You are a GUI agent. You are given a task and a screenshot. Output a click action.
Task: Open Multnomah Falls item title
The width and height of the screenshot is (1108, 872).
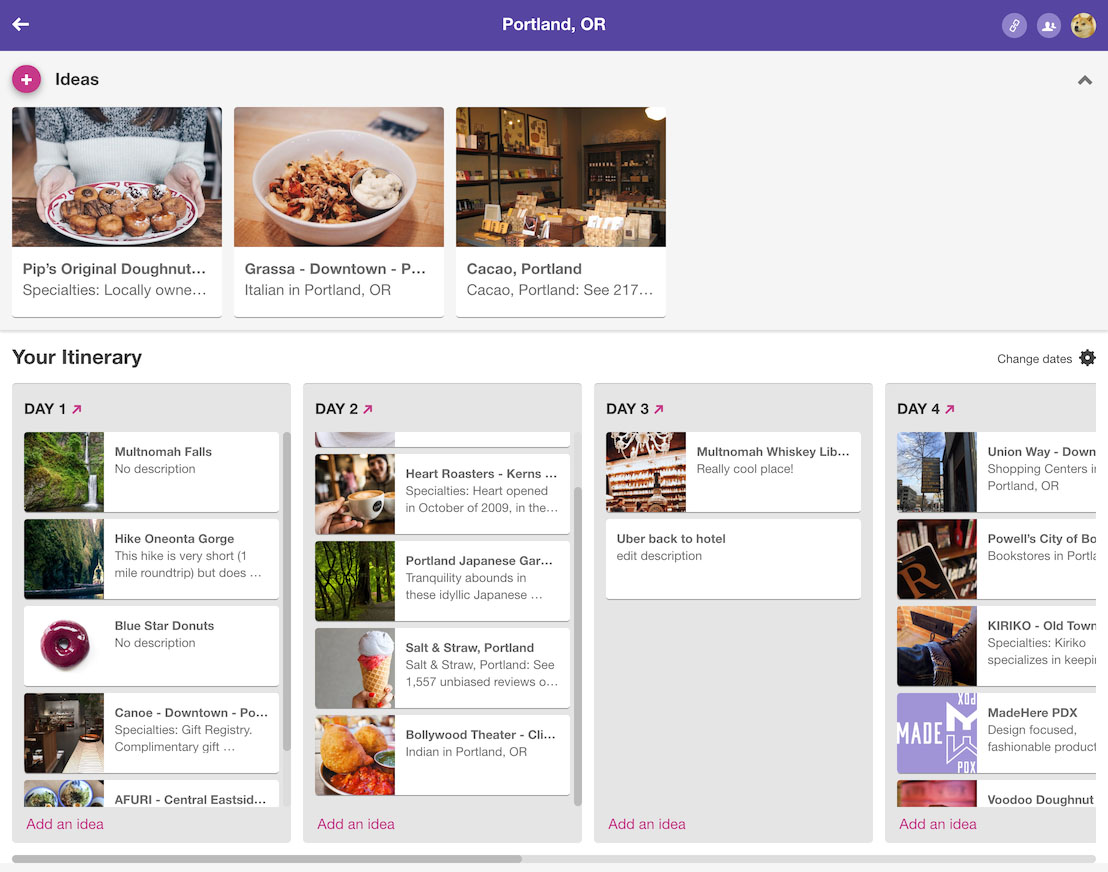pos(163,452)
